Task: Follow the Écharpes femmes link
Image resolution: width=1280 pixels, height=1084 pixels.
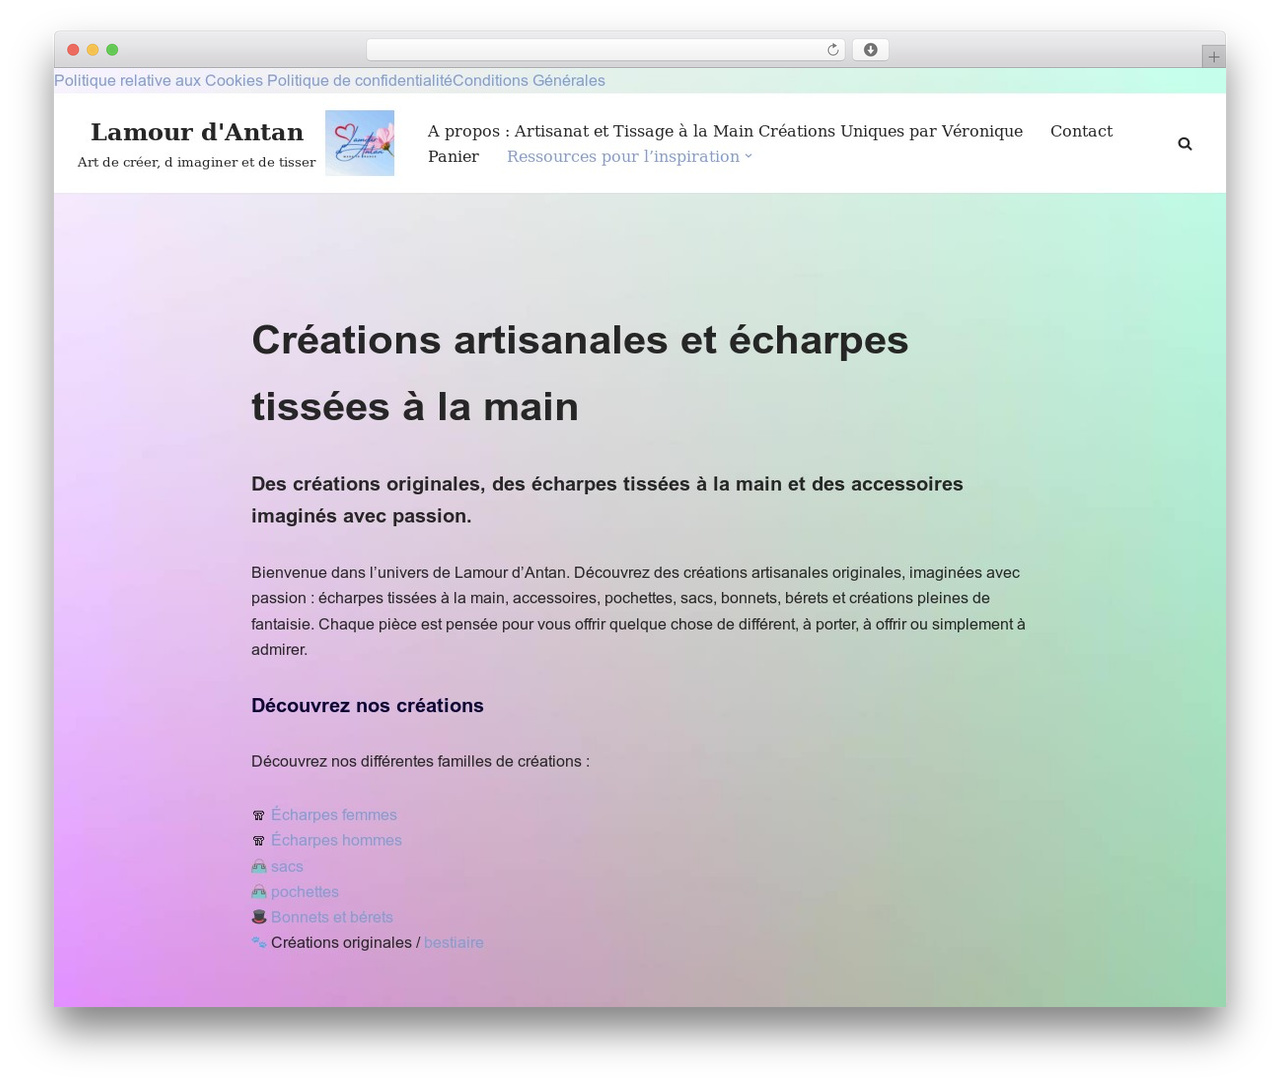Action: click(x=334, y=815)
